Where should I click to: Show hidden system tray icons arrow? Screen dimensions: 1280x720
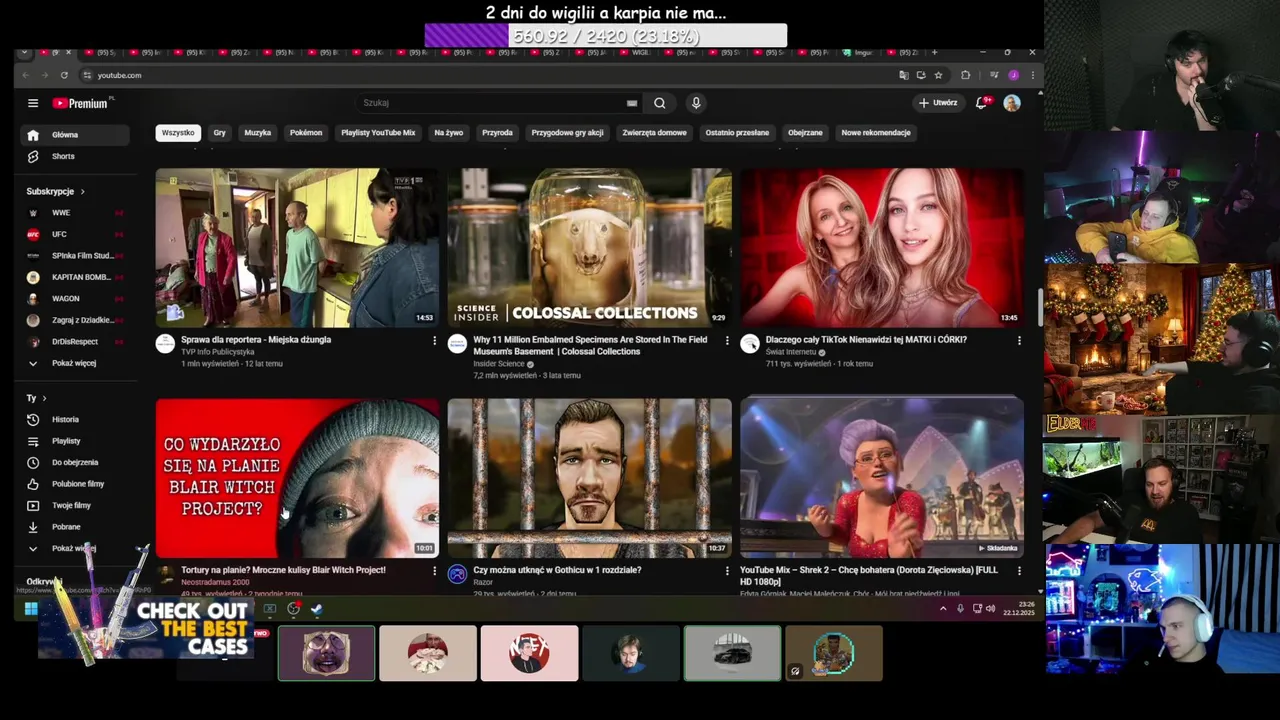(943, 608)
